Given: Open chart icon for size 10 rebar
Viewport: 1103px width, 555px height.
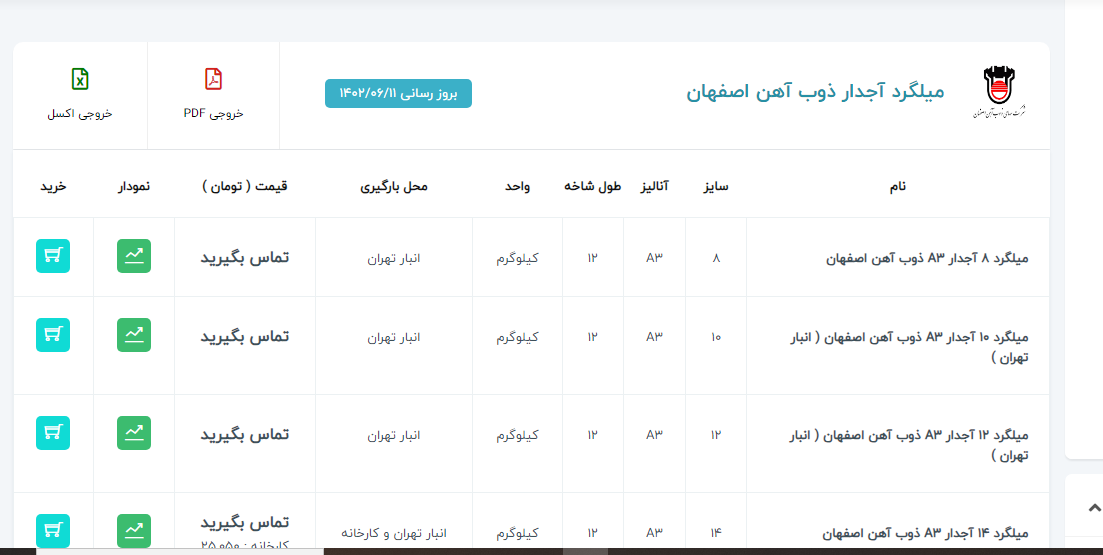Looking at the screenshot, I should click(x=133, y=335).
